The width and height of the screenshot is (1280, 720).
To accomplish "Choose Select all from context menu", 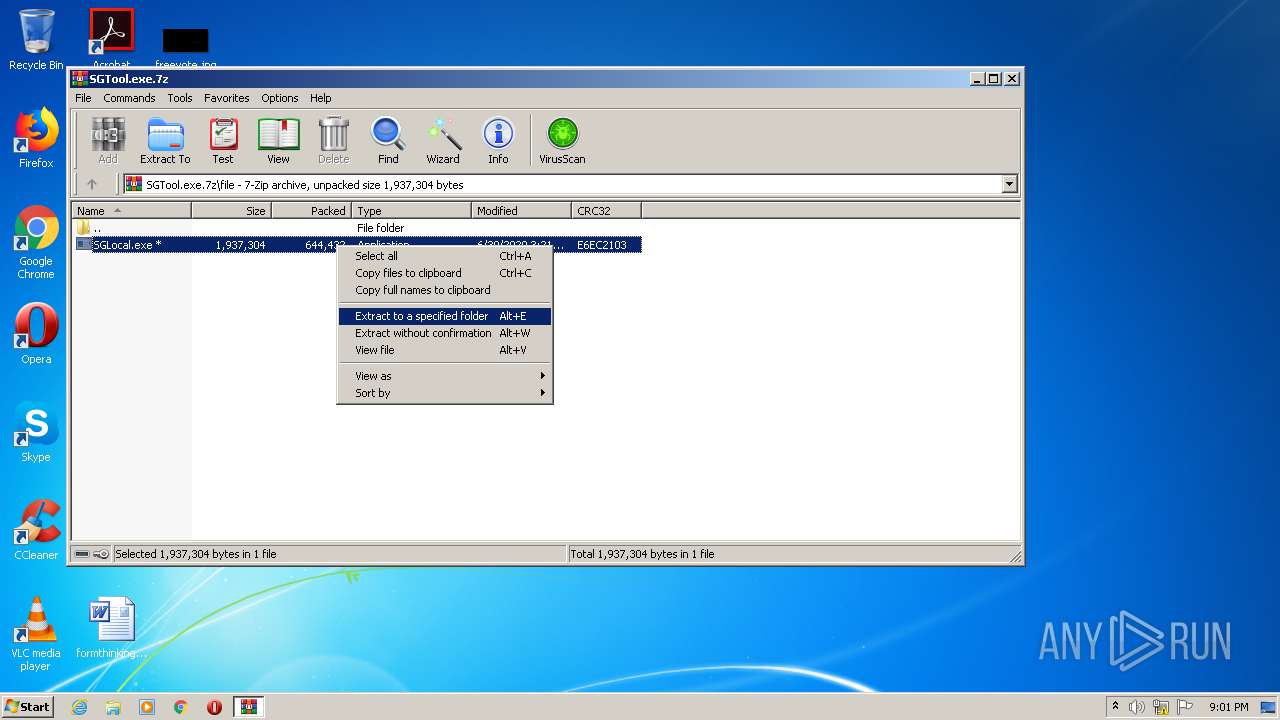I will [445, 256].
